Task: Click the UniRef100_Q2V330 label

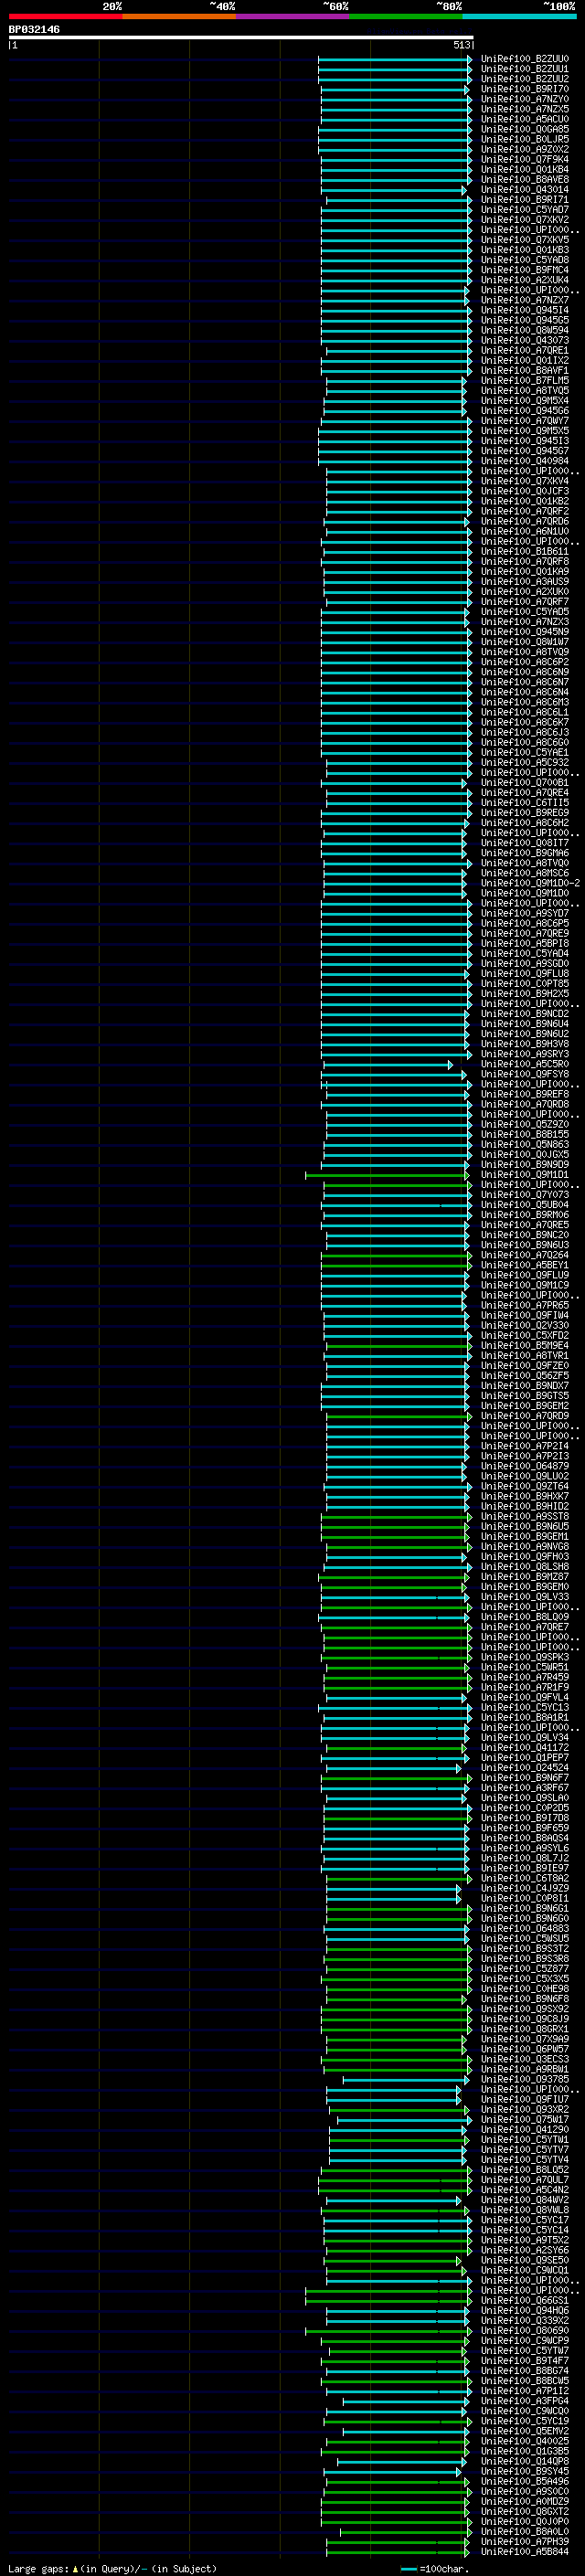Action: tap(525, 1325)
